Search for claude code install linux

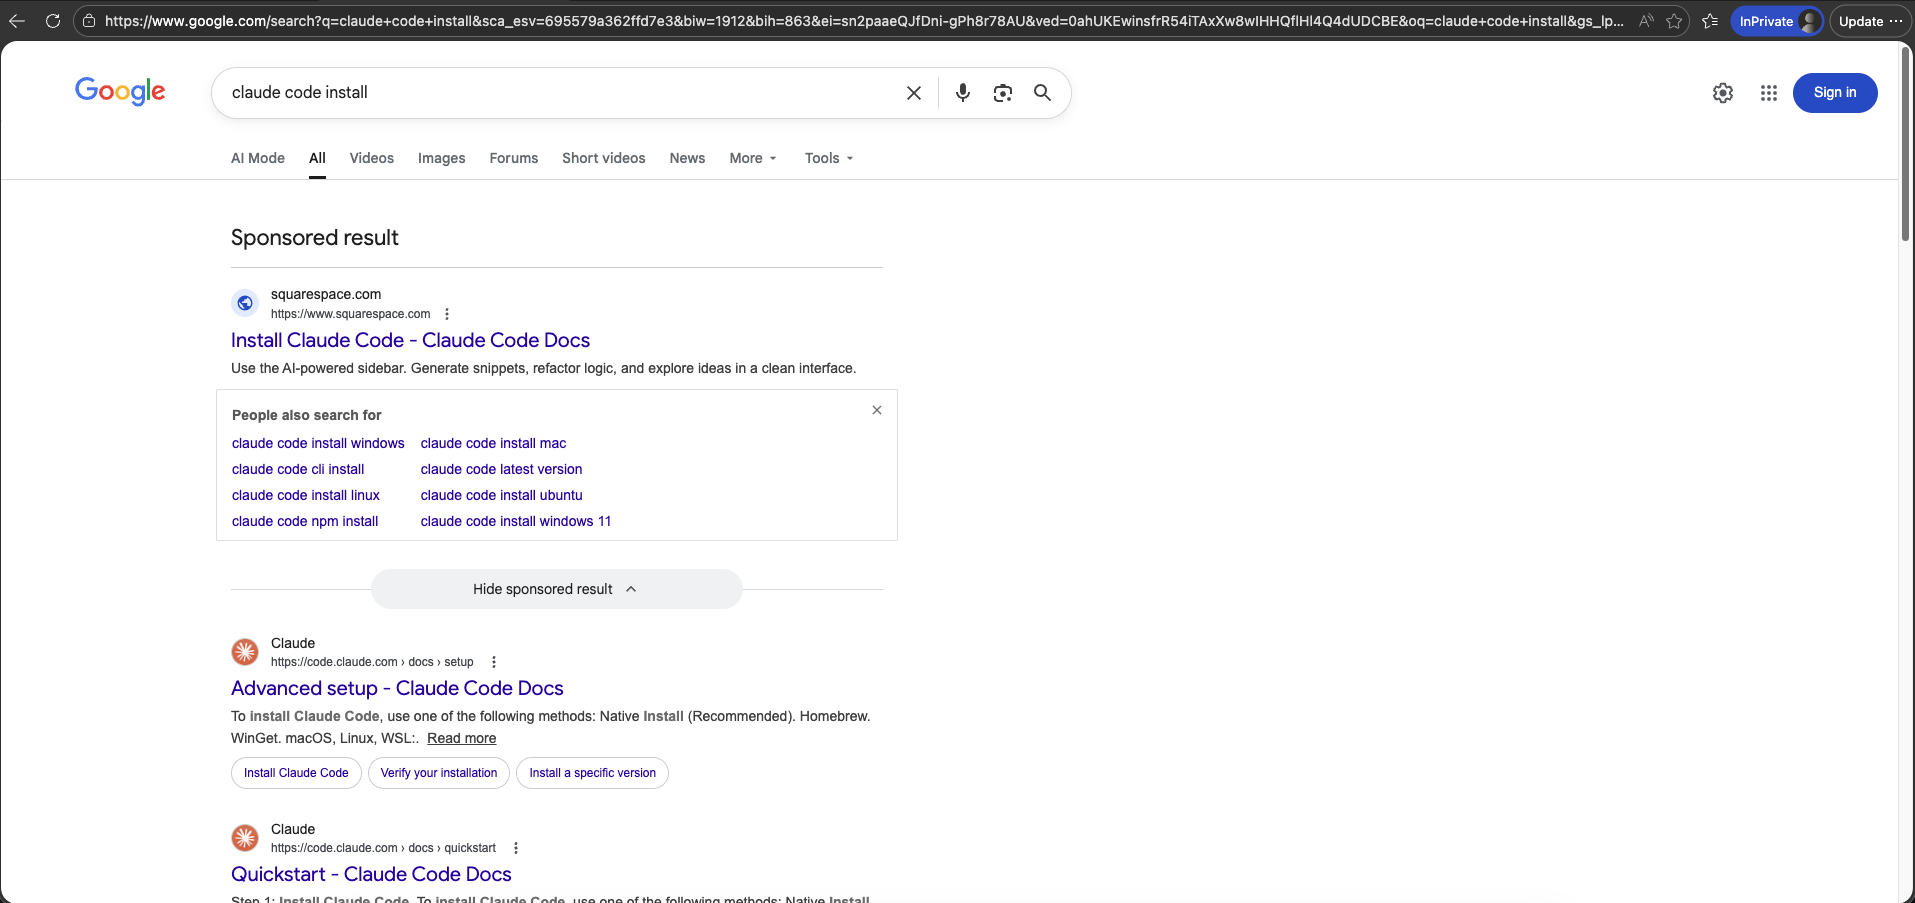pyautogui.click(x=306, y=495)
